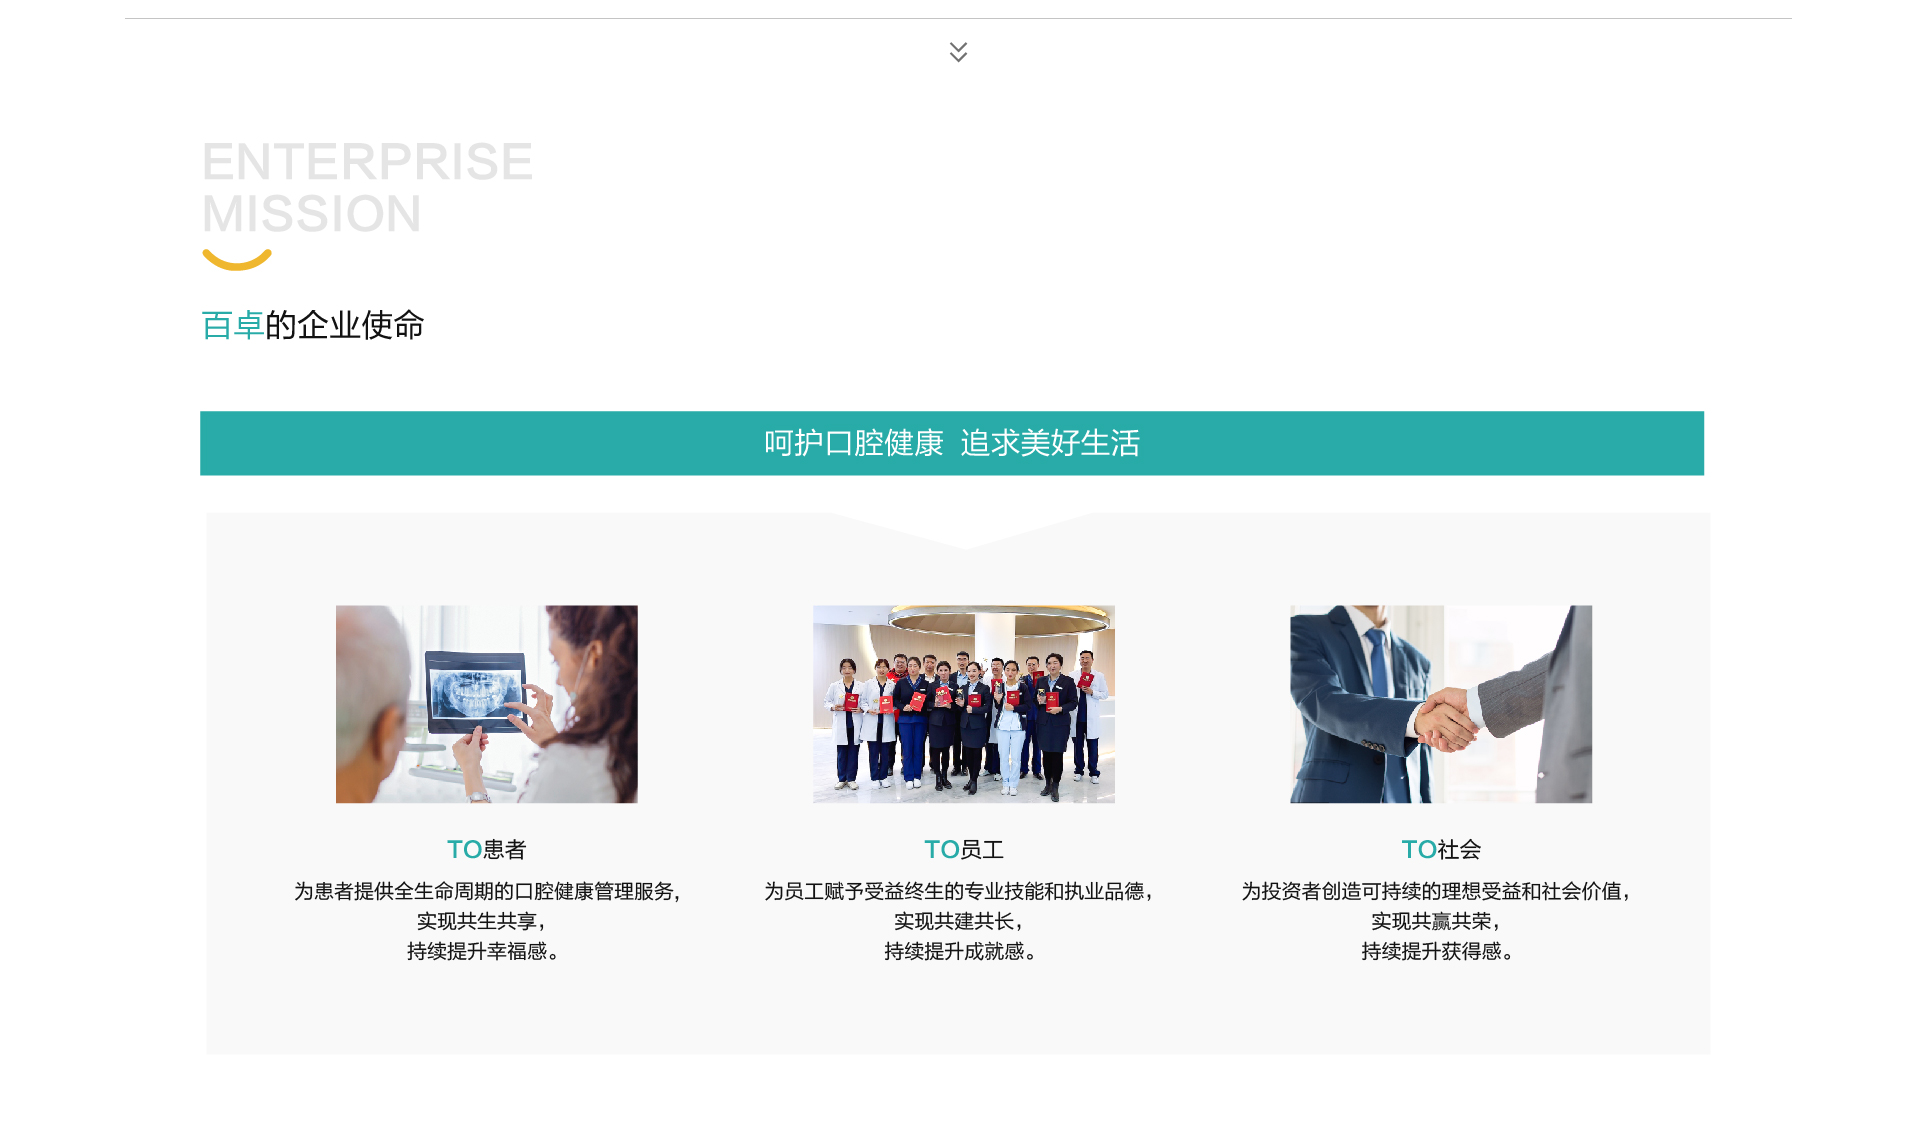The image size is (1919, 1126).
Task: Open the dental X-ray patient photo
Action: tap(486, 704)
